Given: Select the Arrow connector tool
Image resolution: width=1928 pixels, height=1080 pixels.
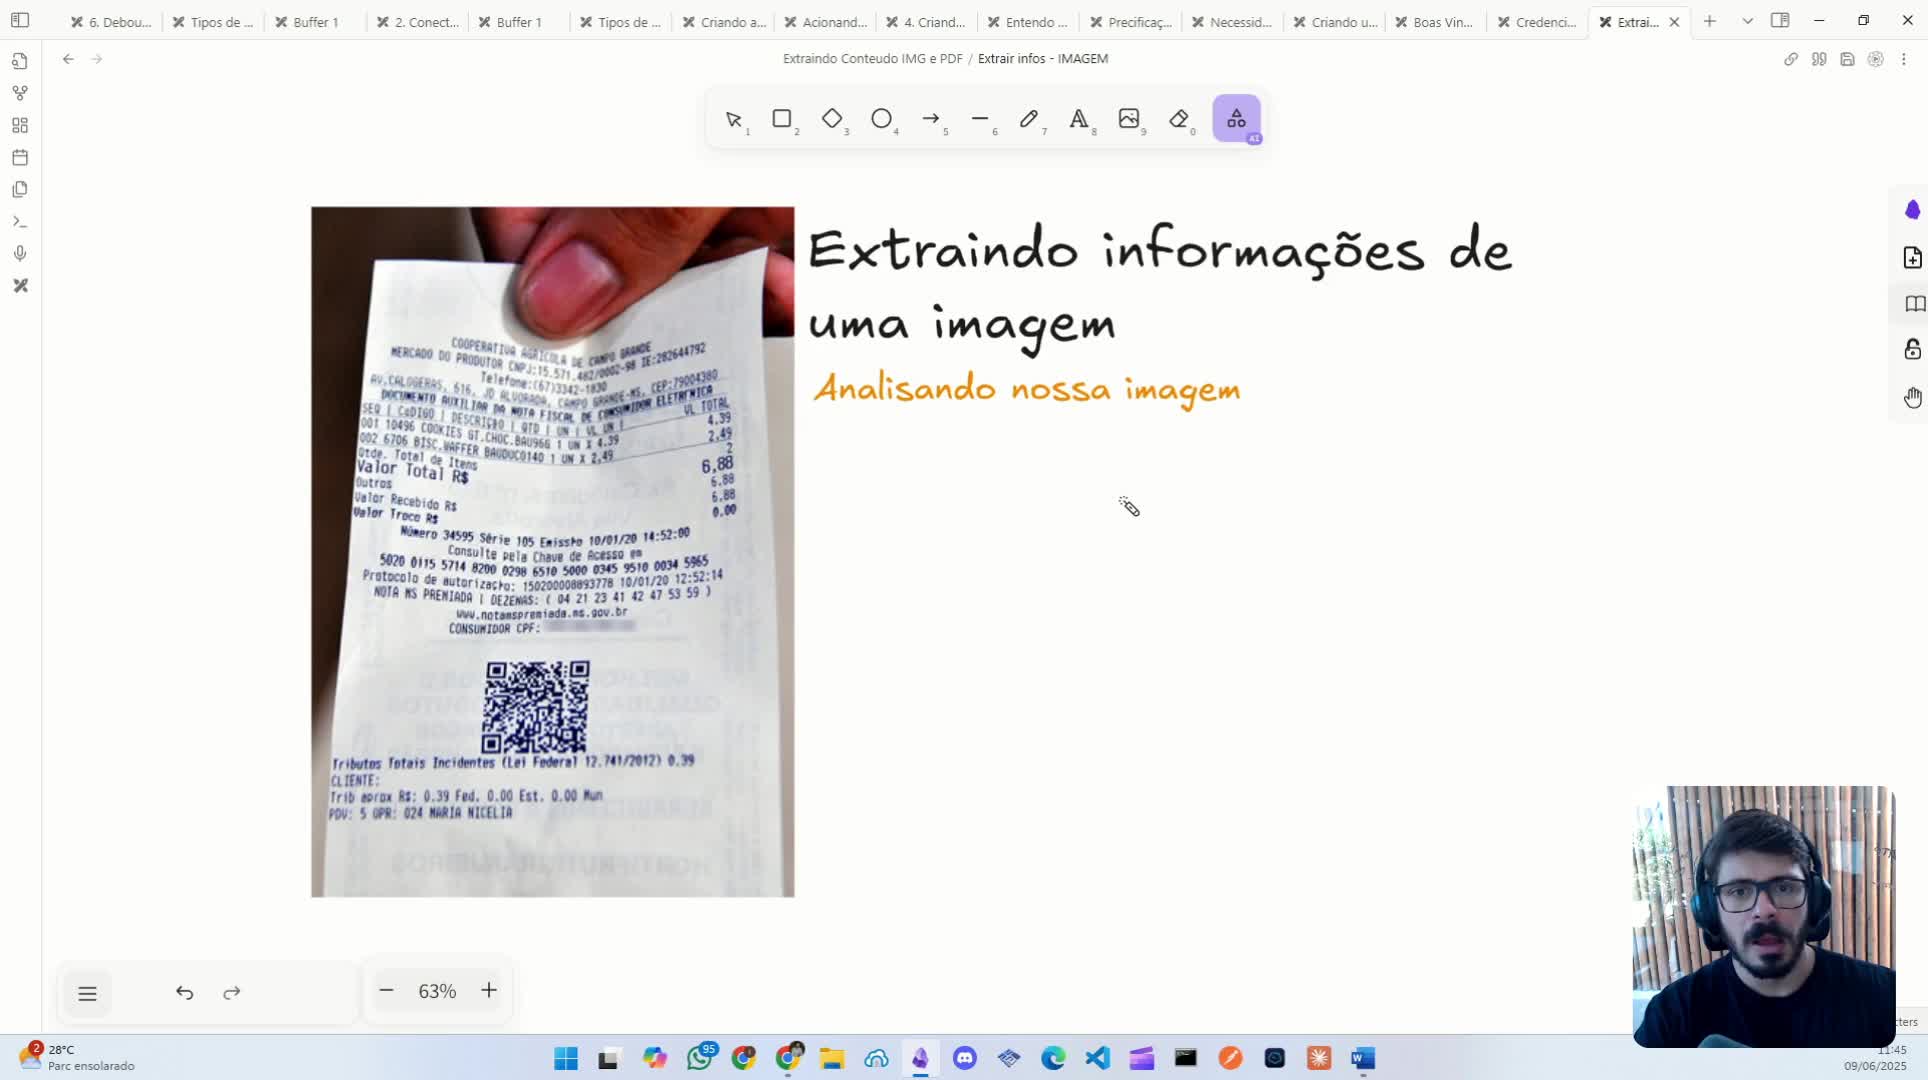Looking at the screenshot, I should [x=931, y=119].
